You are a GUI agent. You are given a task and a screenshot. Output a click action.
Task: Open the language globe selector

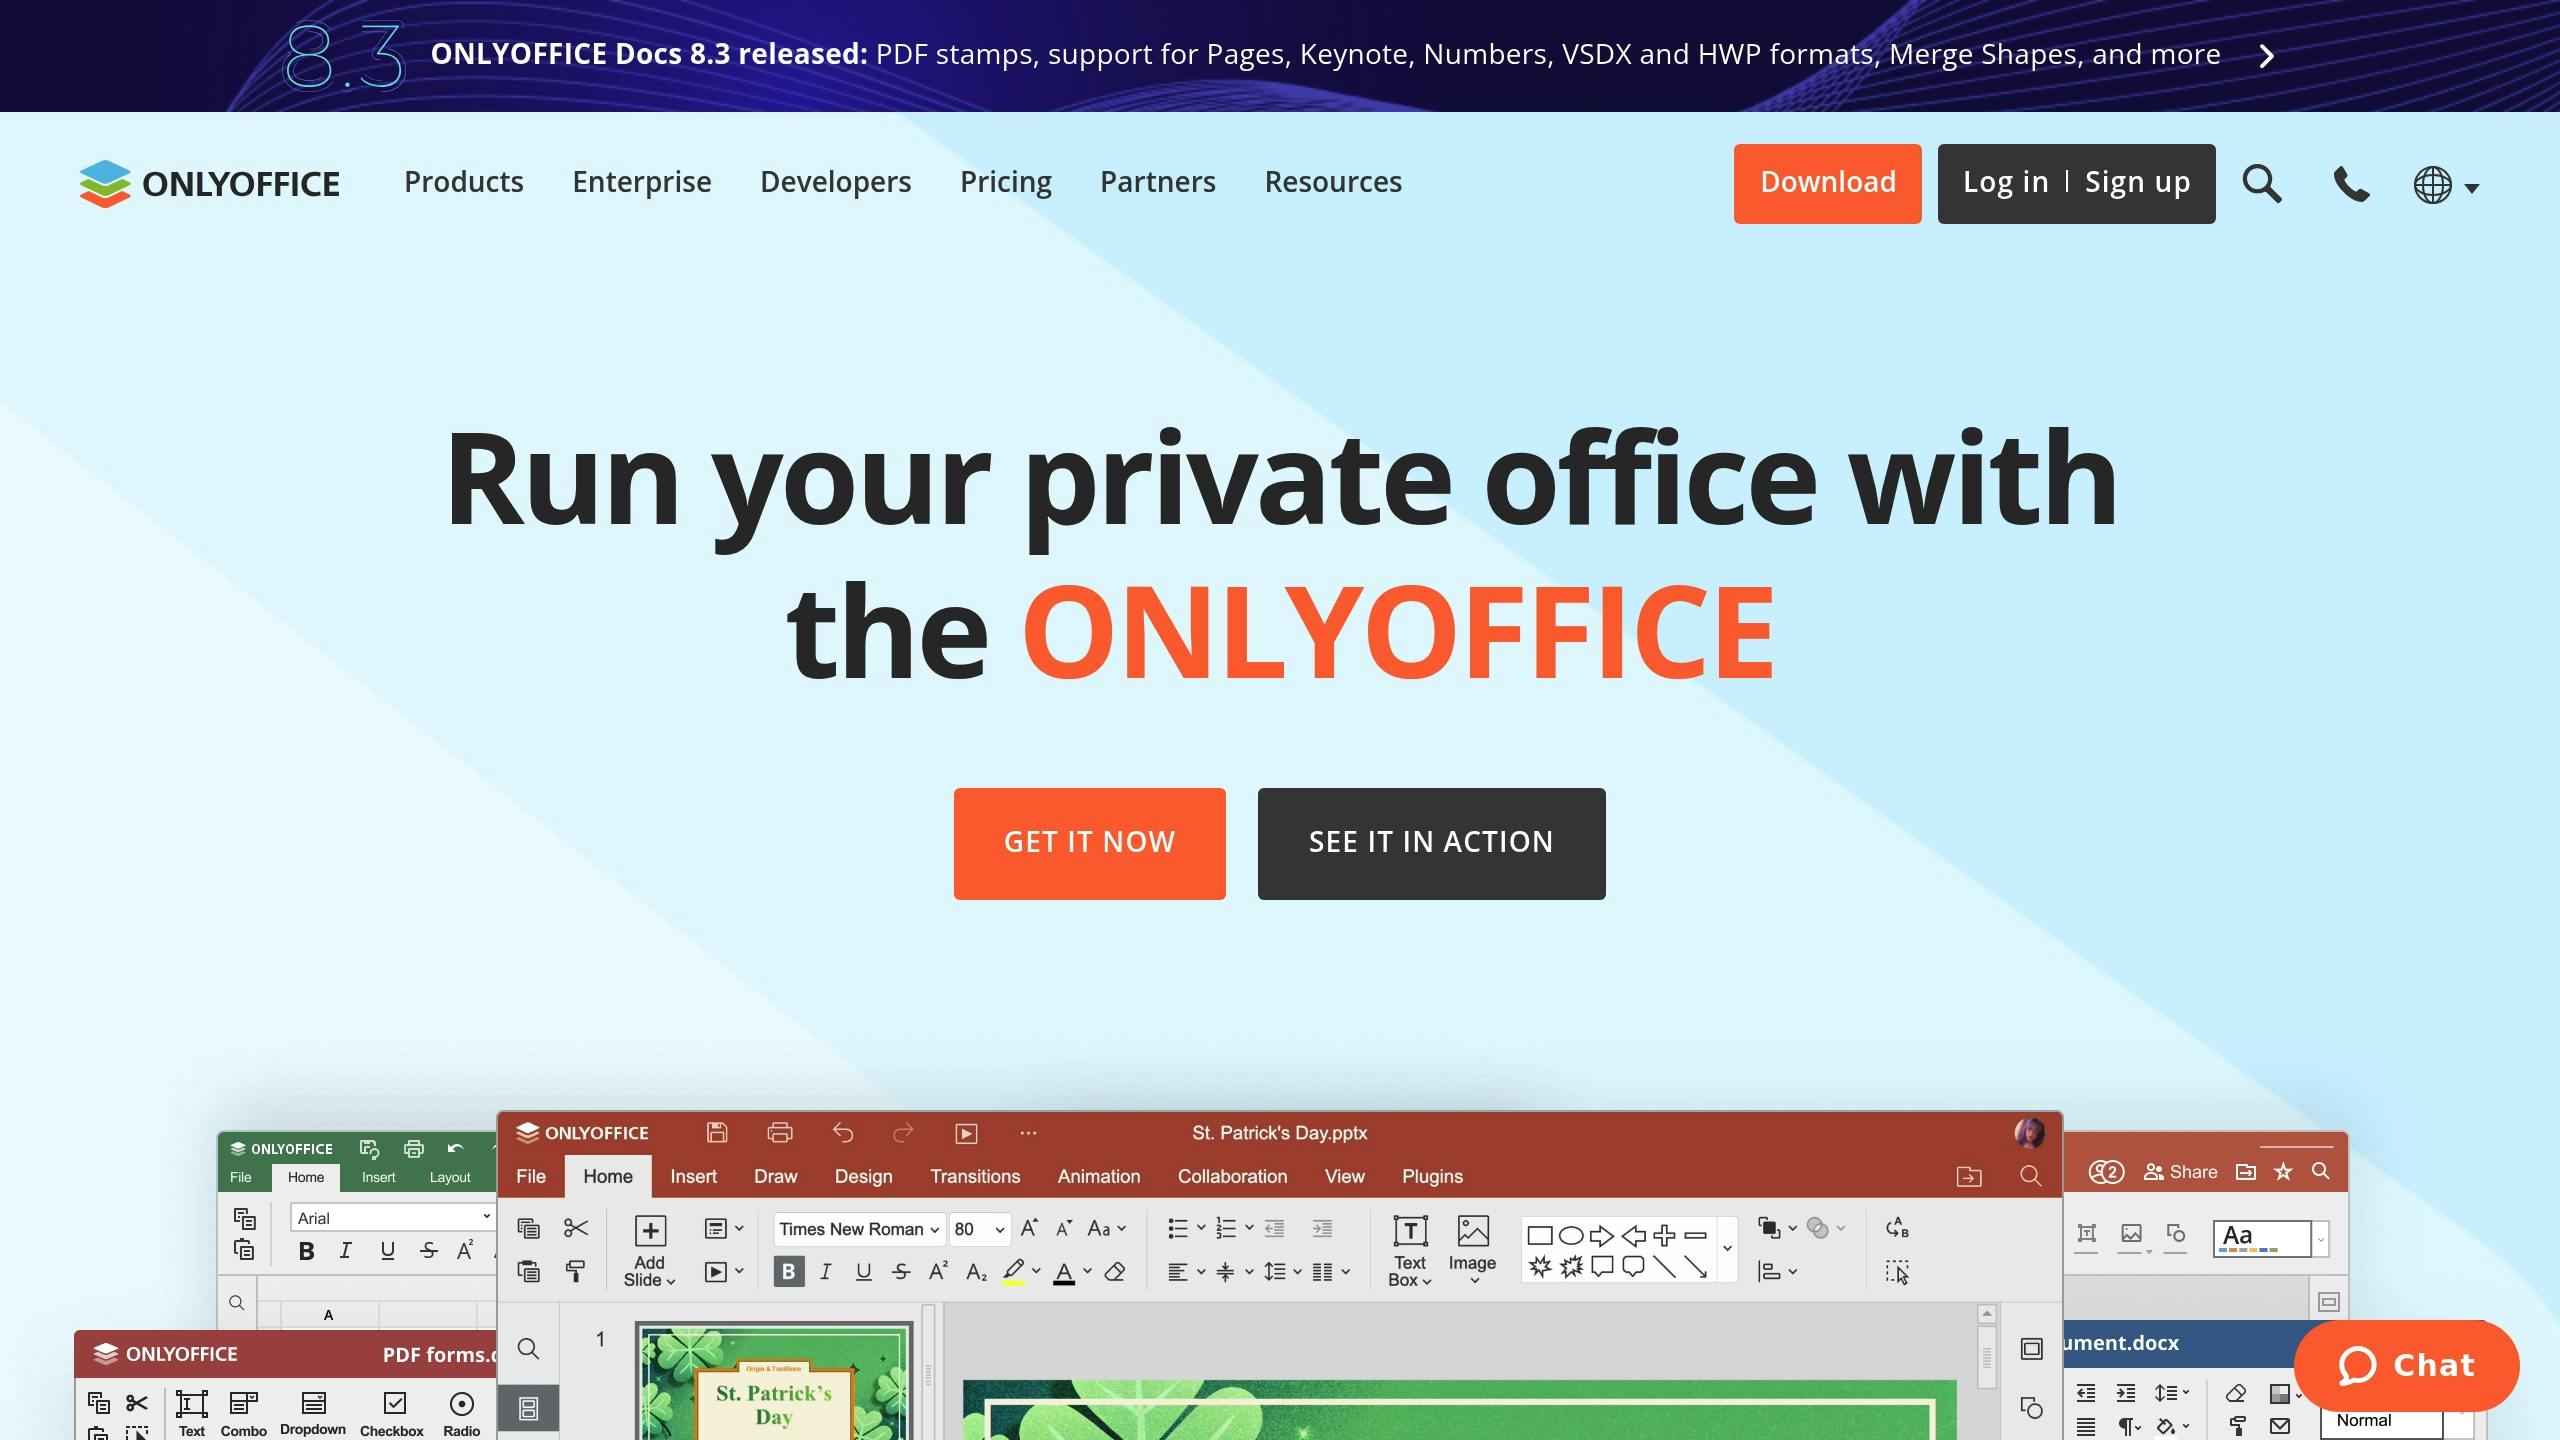pyautogui.click(x=2445, y=185)
